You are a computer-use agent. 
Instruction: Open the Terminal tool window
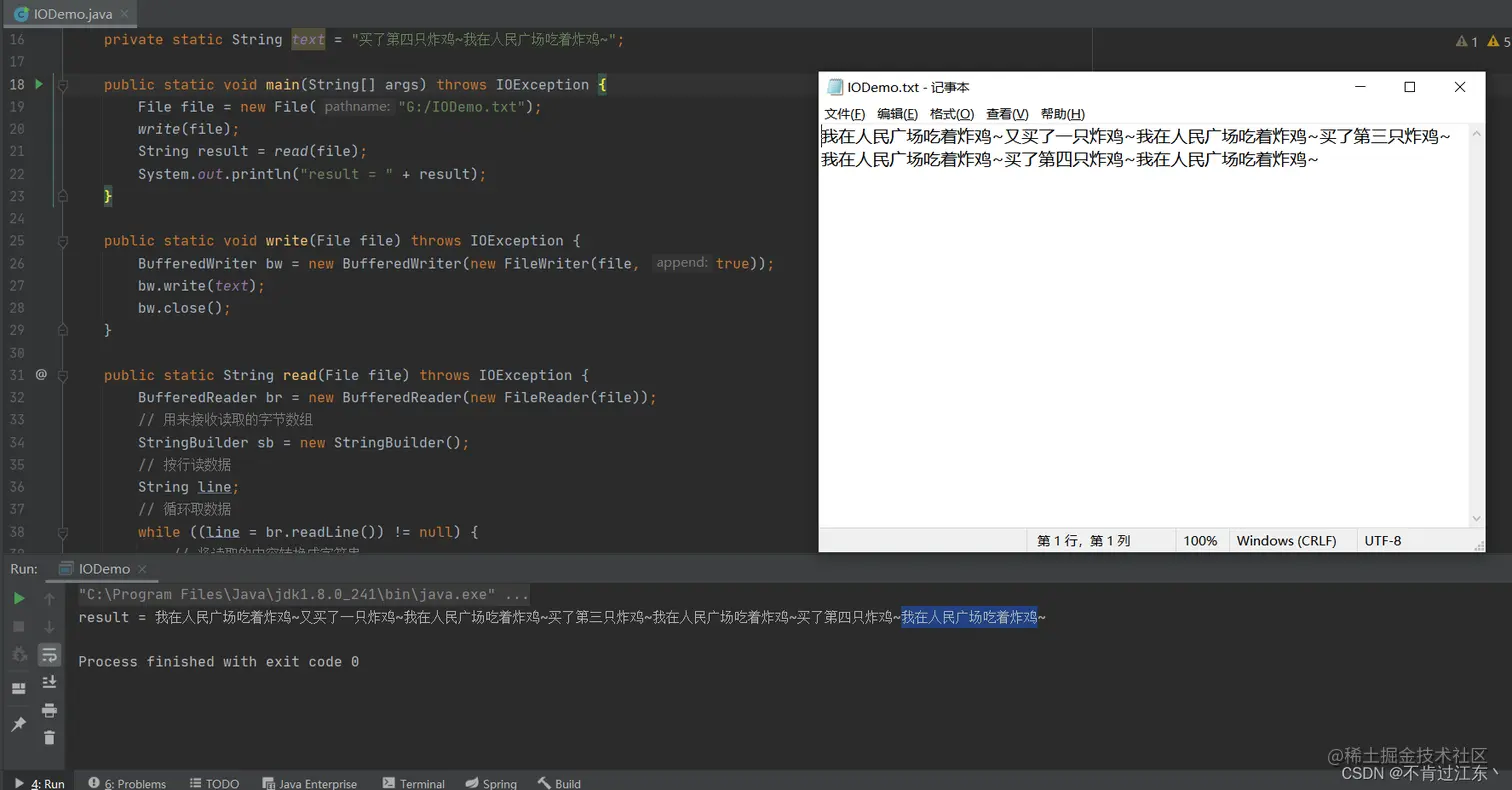[x=413, y=783]
